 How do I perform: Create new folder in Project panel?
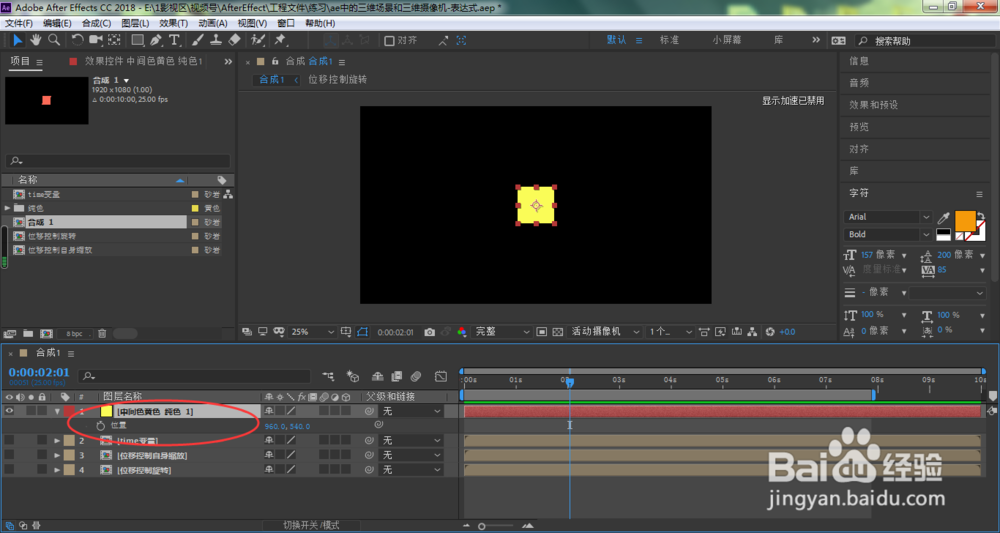coord(28,333)
